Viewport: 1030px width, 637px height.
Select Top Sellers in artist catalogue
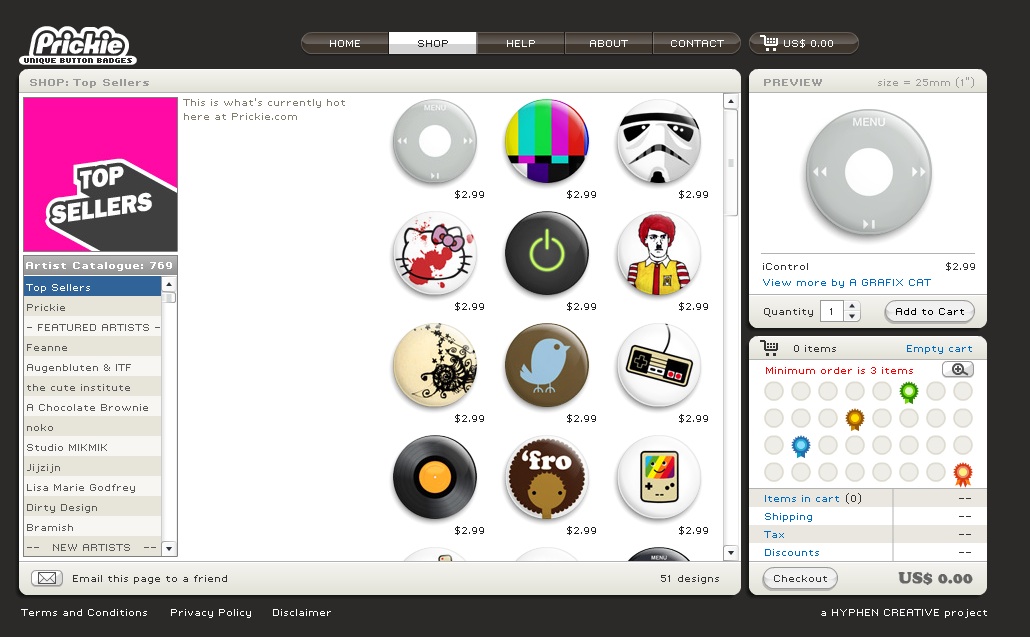click(93, 287)
